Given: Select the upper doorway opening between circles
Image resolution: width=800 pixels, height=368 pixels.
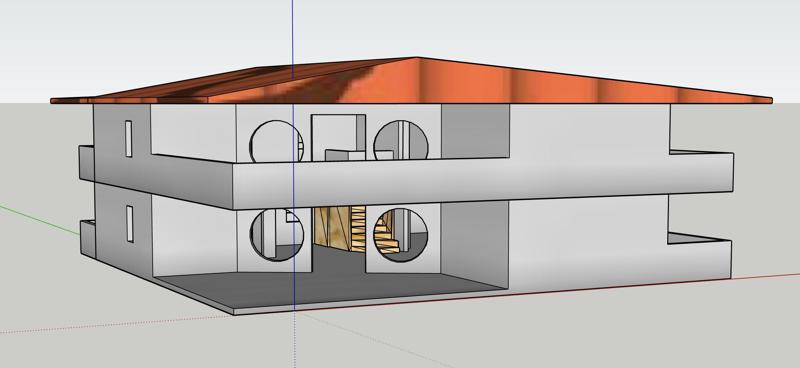Looking at the screenshot, I should 338,137.
